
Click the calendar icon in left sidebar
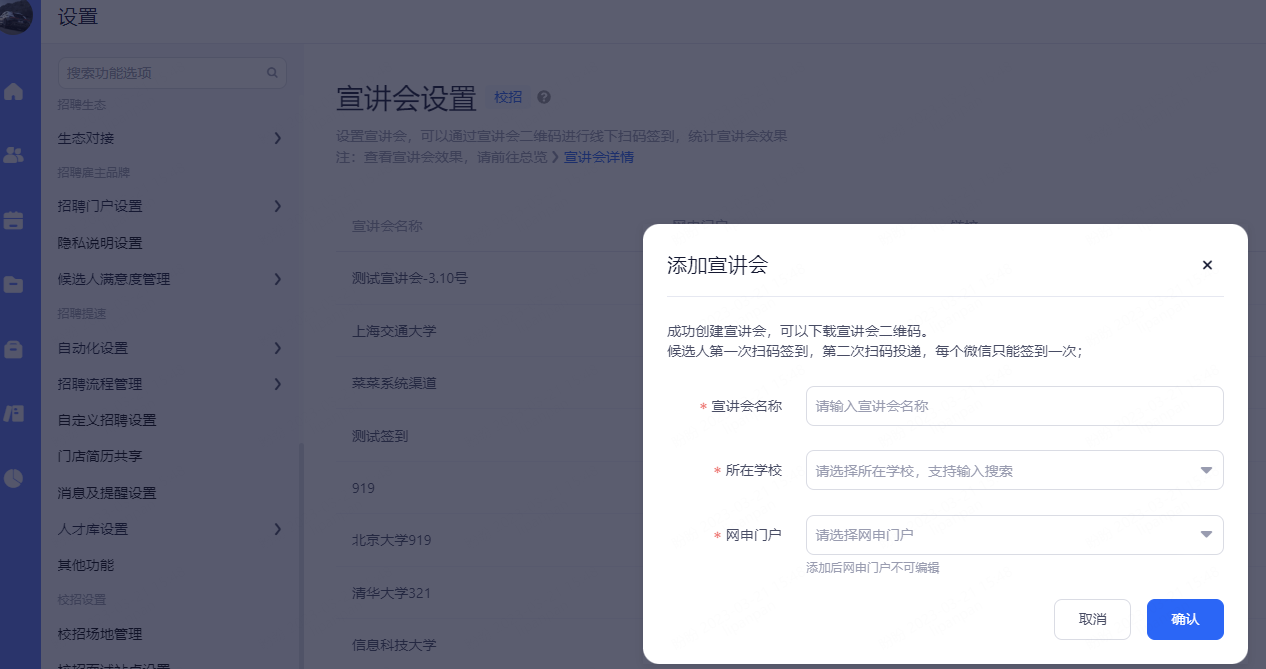click(x=14, y=221)
